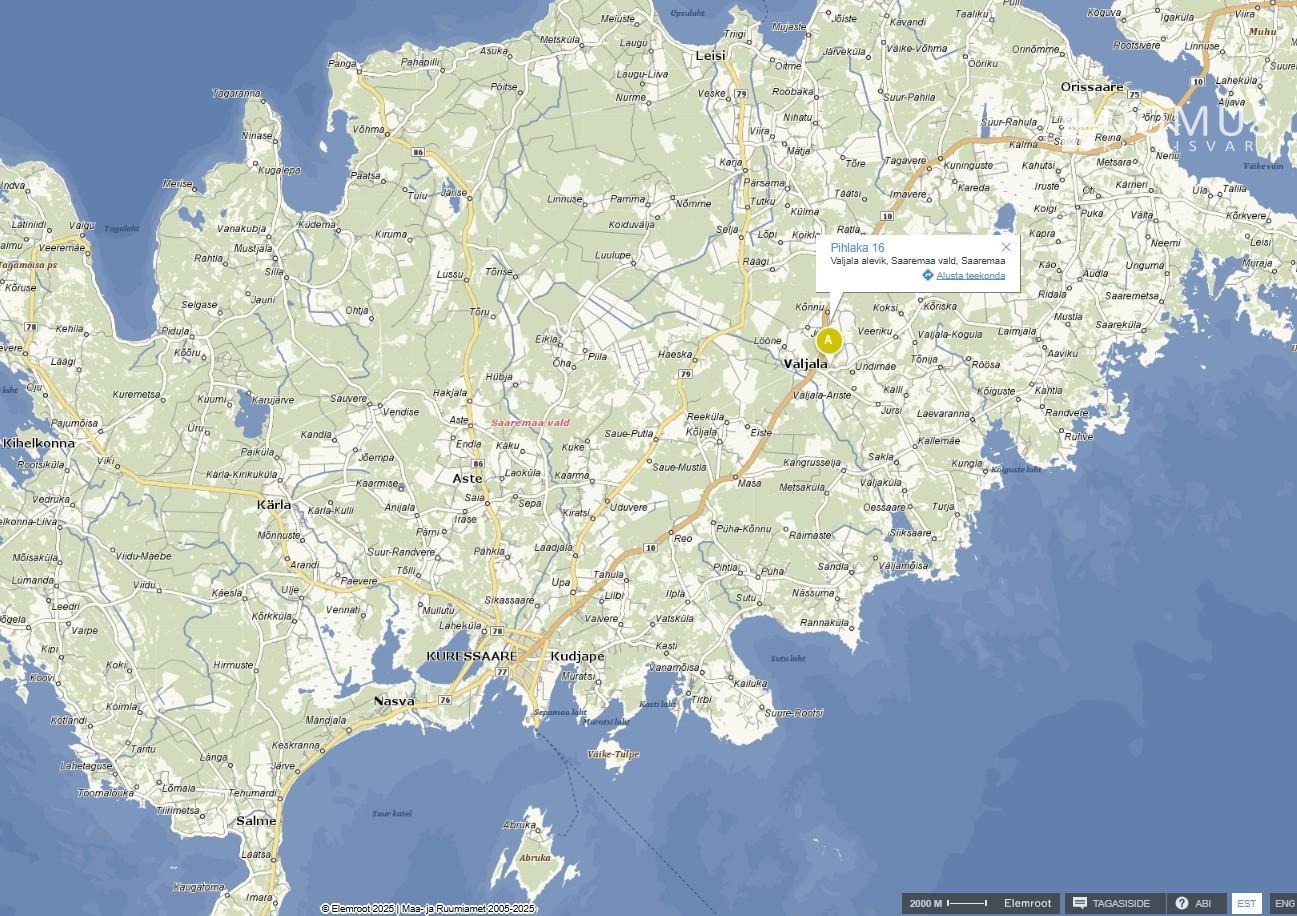
Task: Click the blue route diamond icon
Action: point(928,275)
